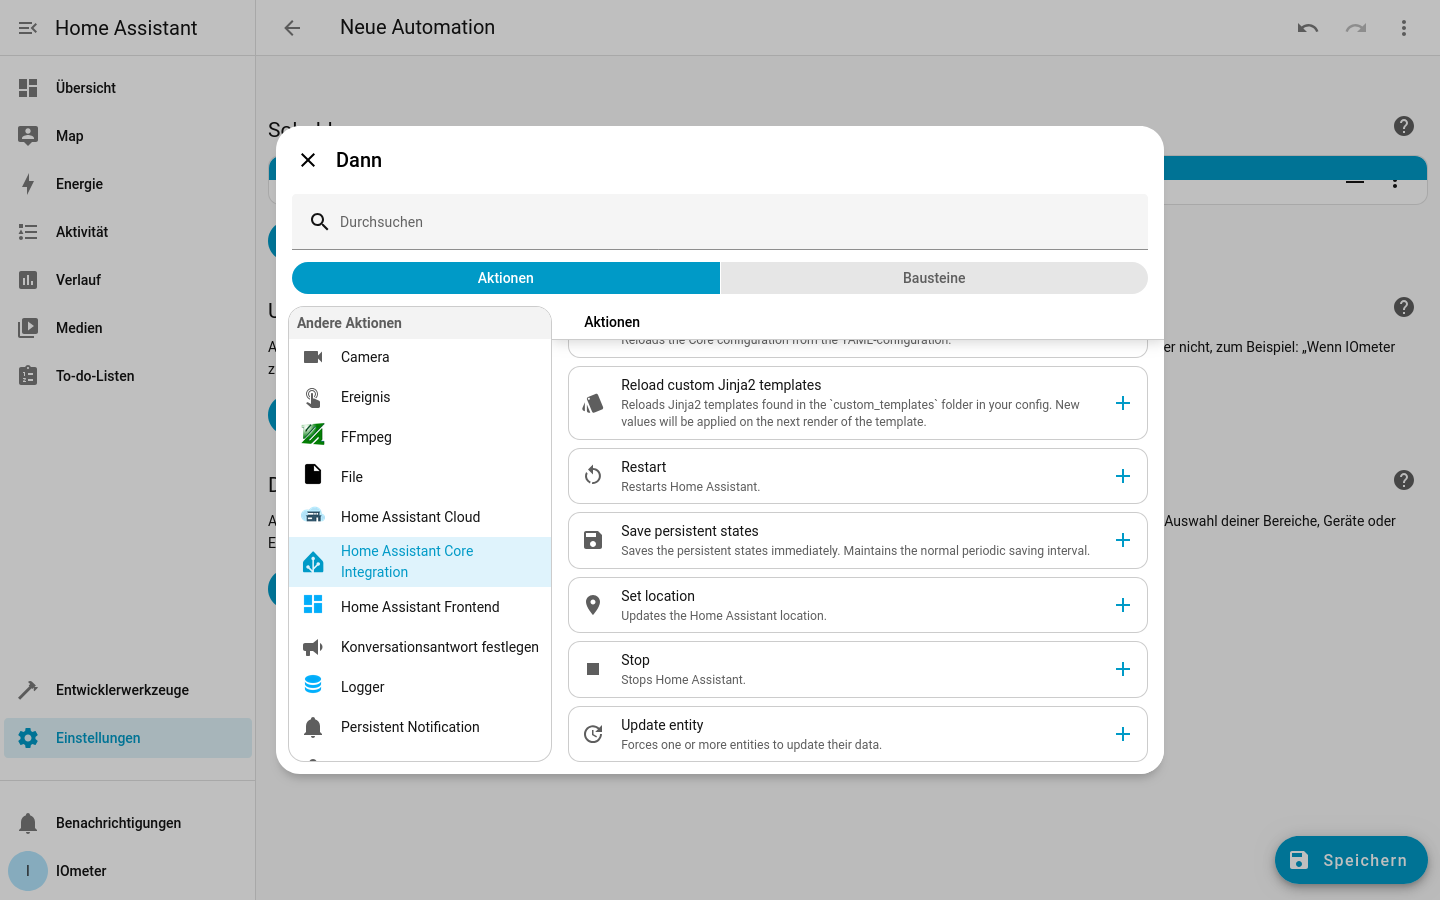Select Logger in the actions list
1440x900 pixels.
point(420,687)
